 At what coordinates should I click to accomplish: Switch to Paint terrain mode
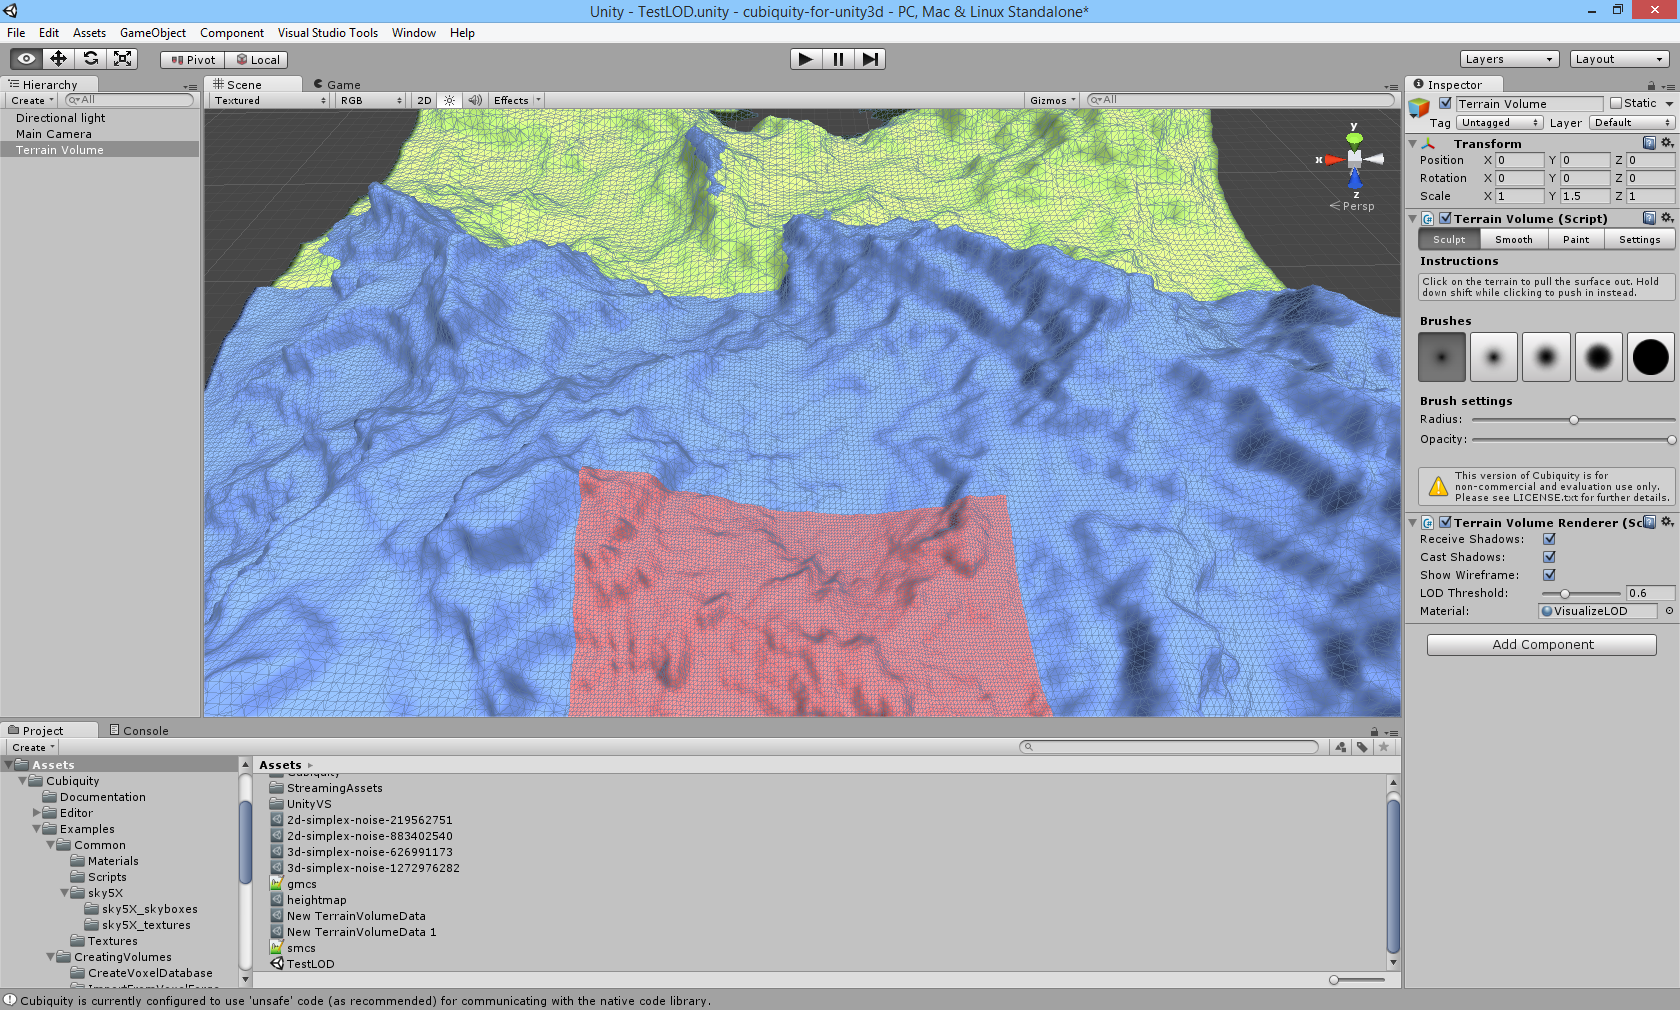tap(1576, 239)
